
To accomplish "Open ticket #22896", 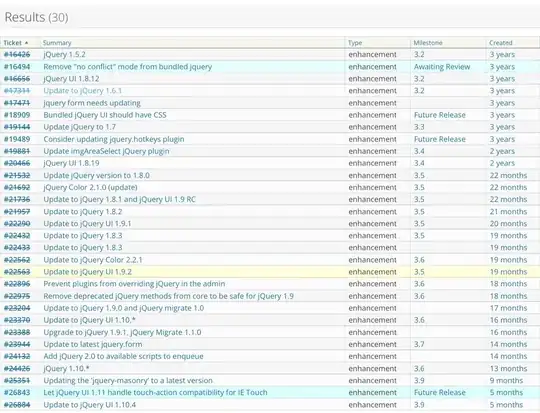I will click(x=17, y=284).
